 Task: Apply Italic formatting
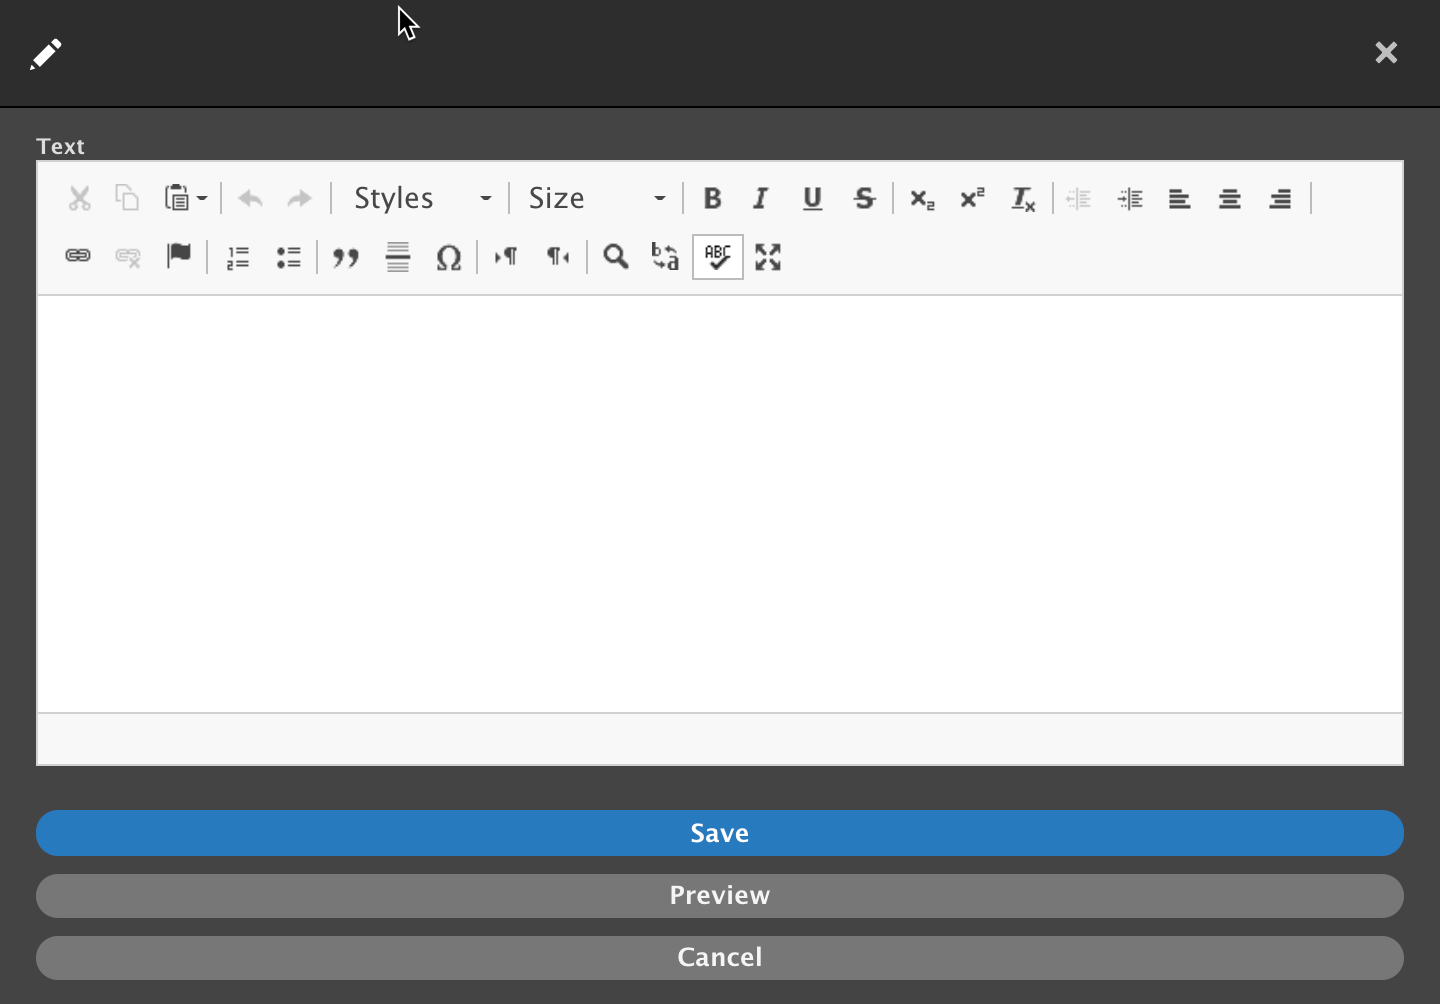click(x=761, y=198)
